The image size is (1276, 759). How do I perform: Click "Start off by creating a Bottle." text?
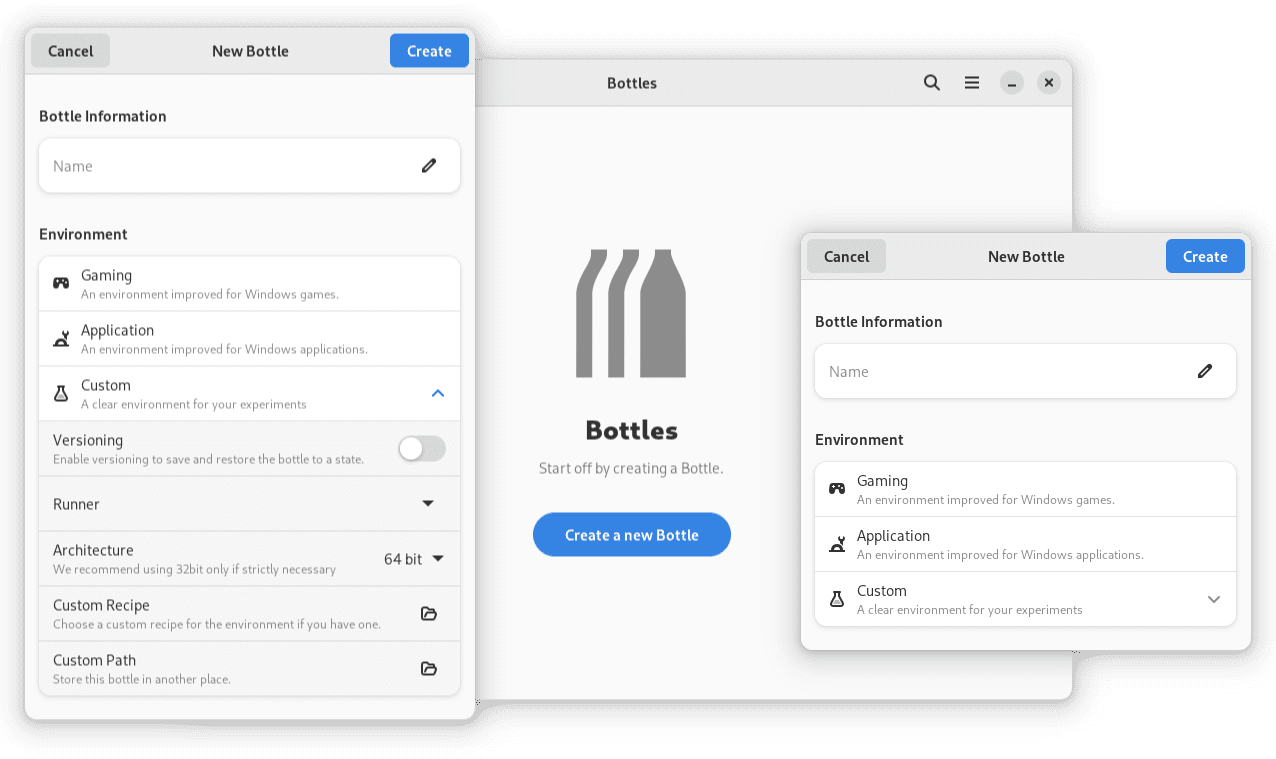click(x=631, y=468)
